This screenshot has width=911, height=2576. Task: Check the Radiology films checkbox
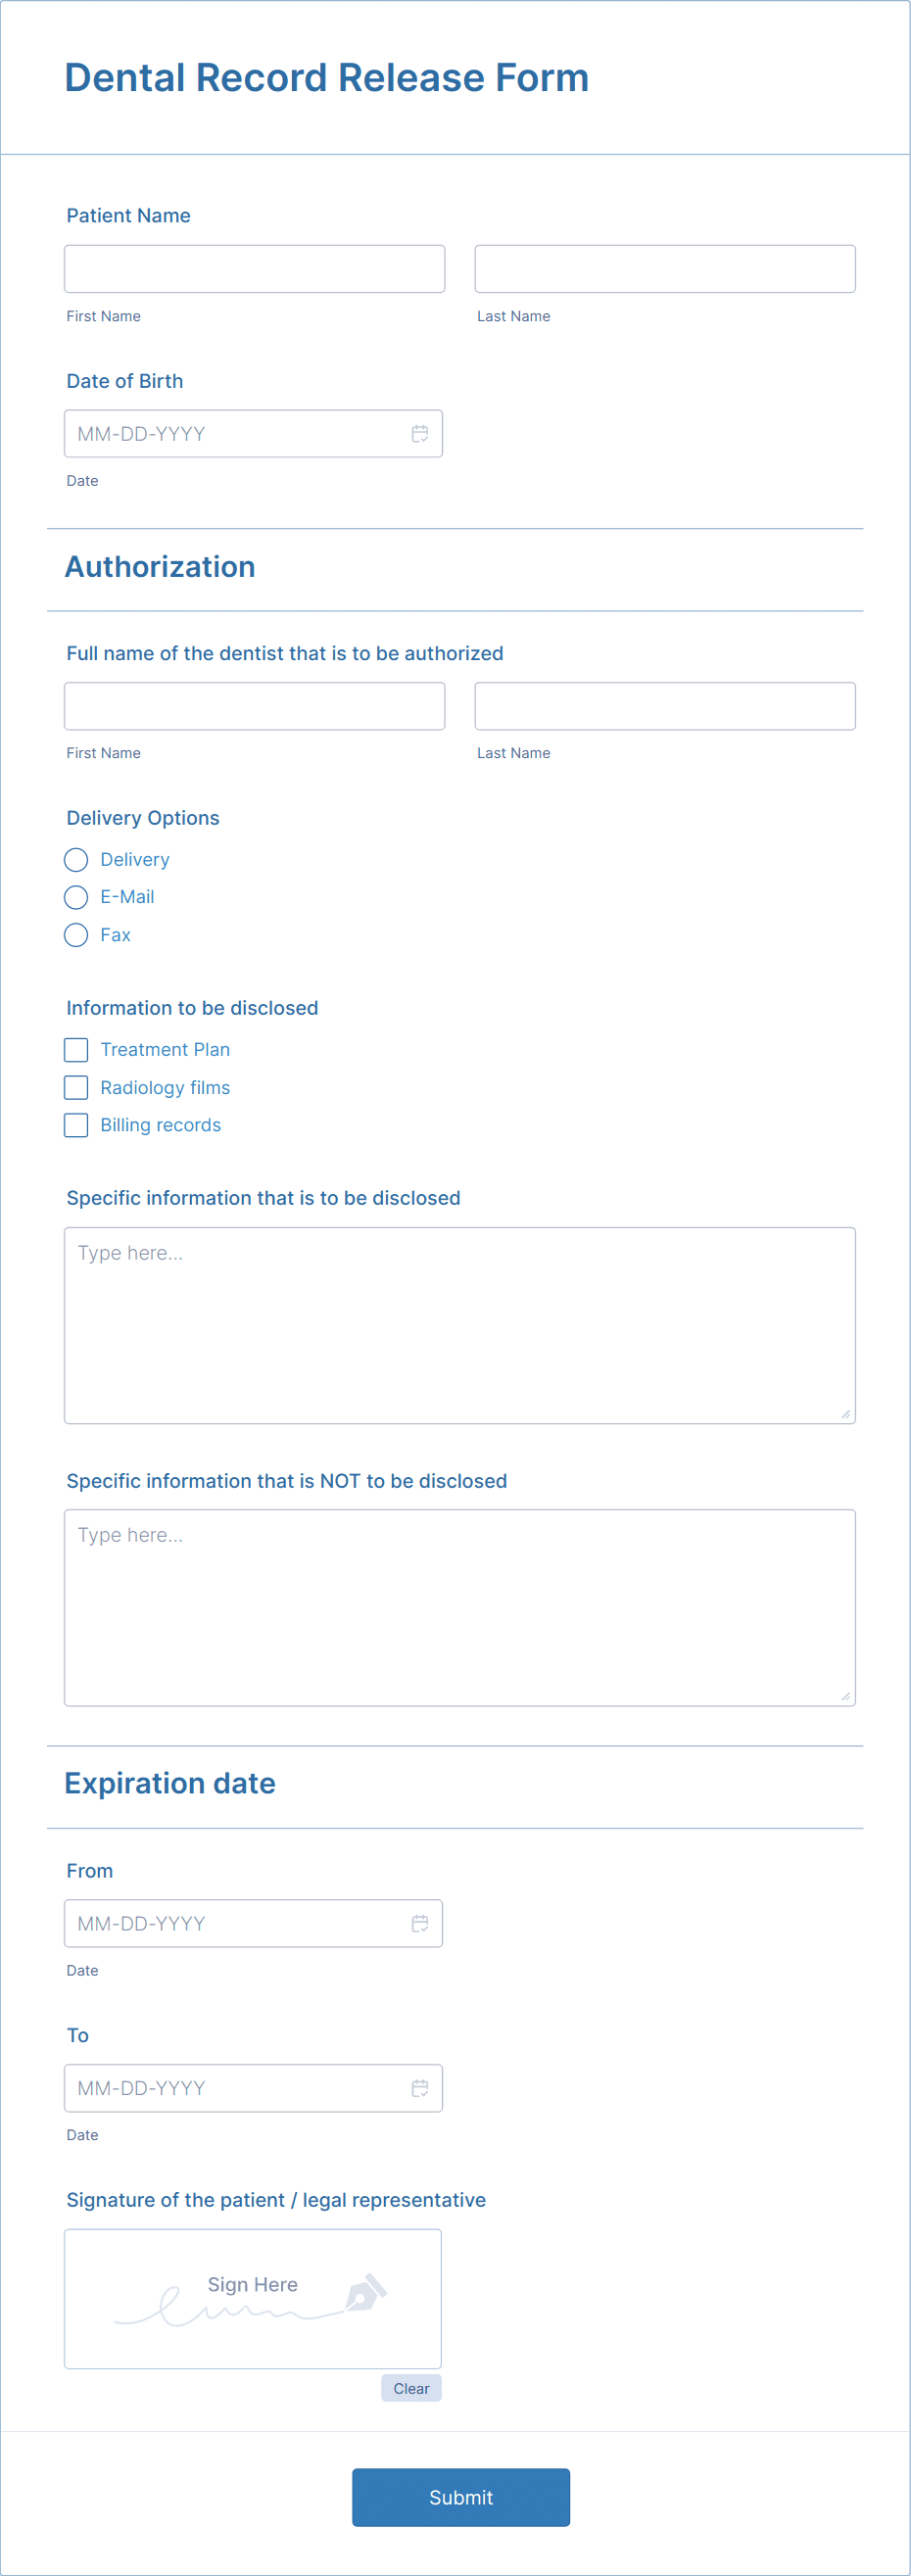[76, 1087]
